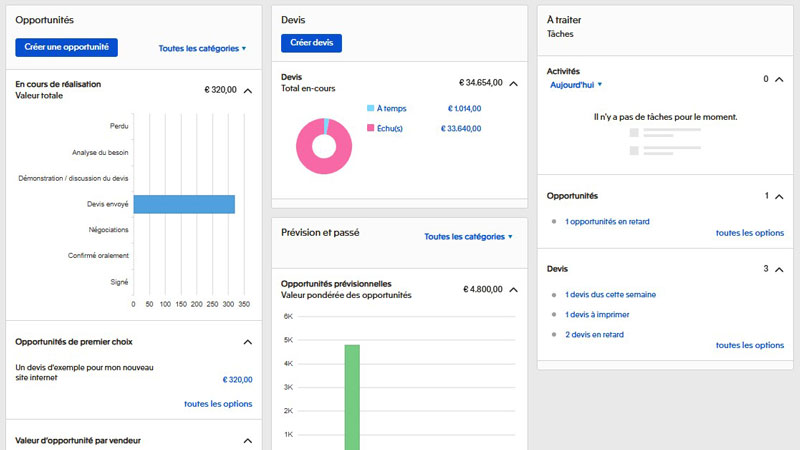Open the 'Aujourd'hui' activities filter dropdown
Screen dimensions: 800x450
tap(576, 85)
